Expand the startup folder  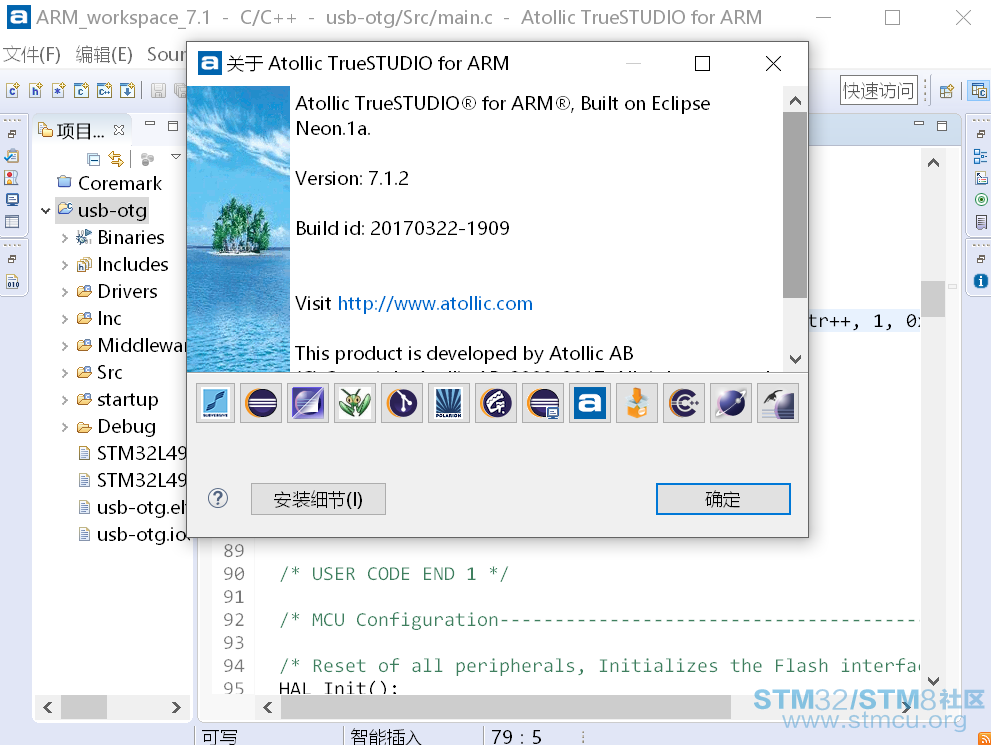pyautogui.click(x=64, y=400)
